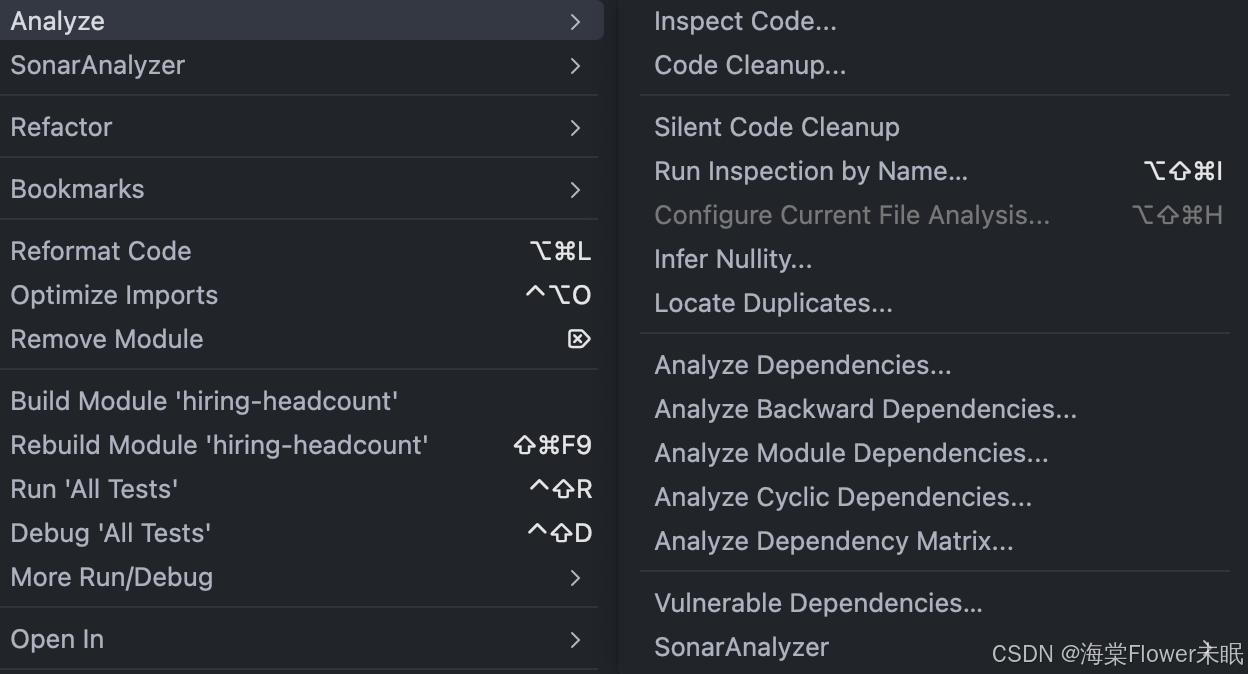Run Silent Code Cleanup

[777, 128]
